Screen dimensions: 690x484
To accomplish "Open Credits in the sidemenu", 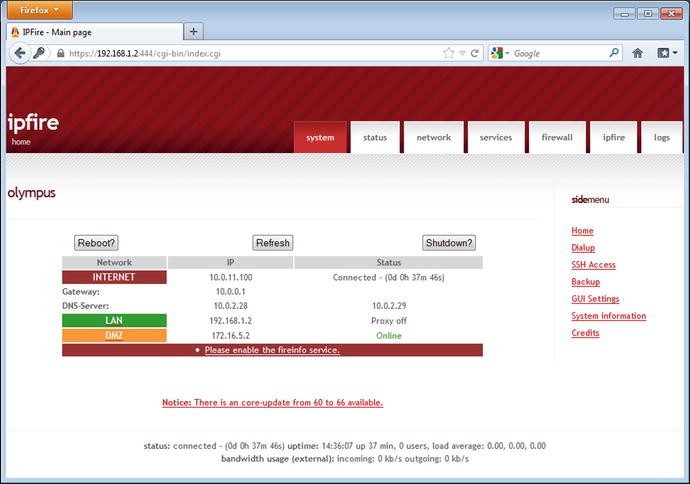I will (x=585, y=333).
